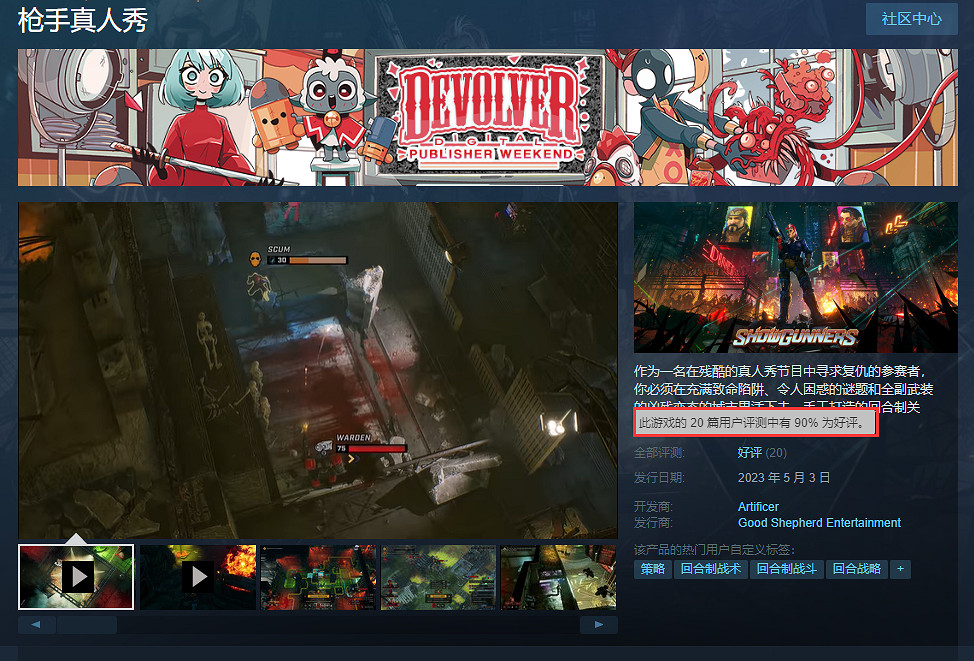Select the 策略 tag
The height and width of the screenshot is (661, 974).
(652, 568)
